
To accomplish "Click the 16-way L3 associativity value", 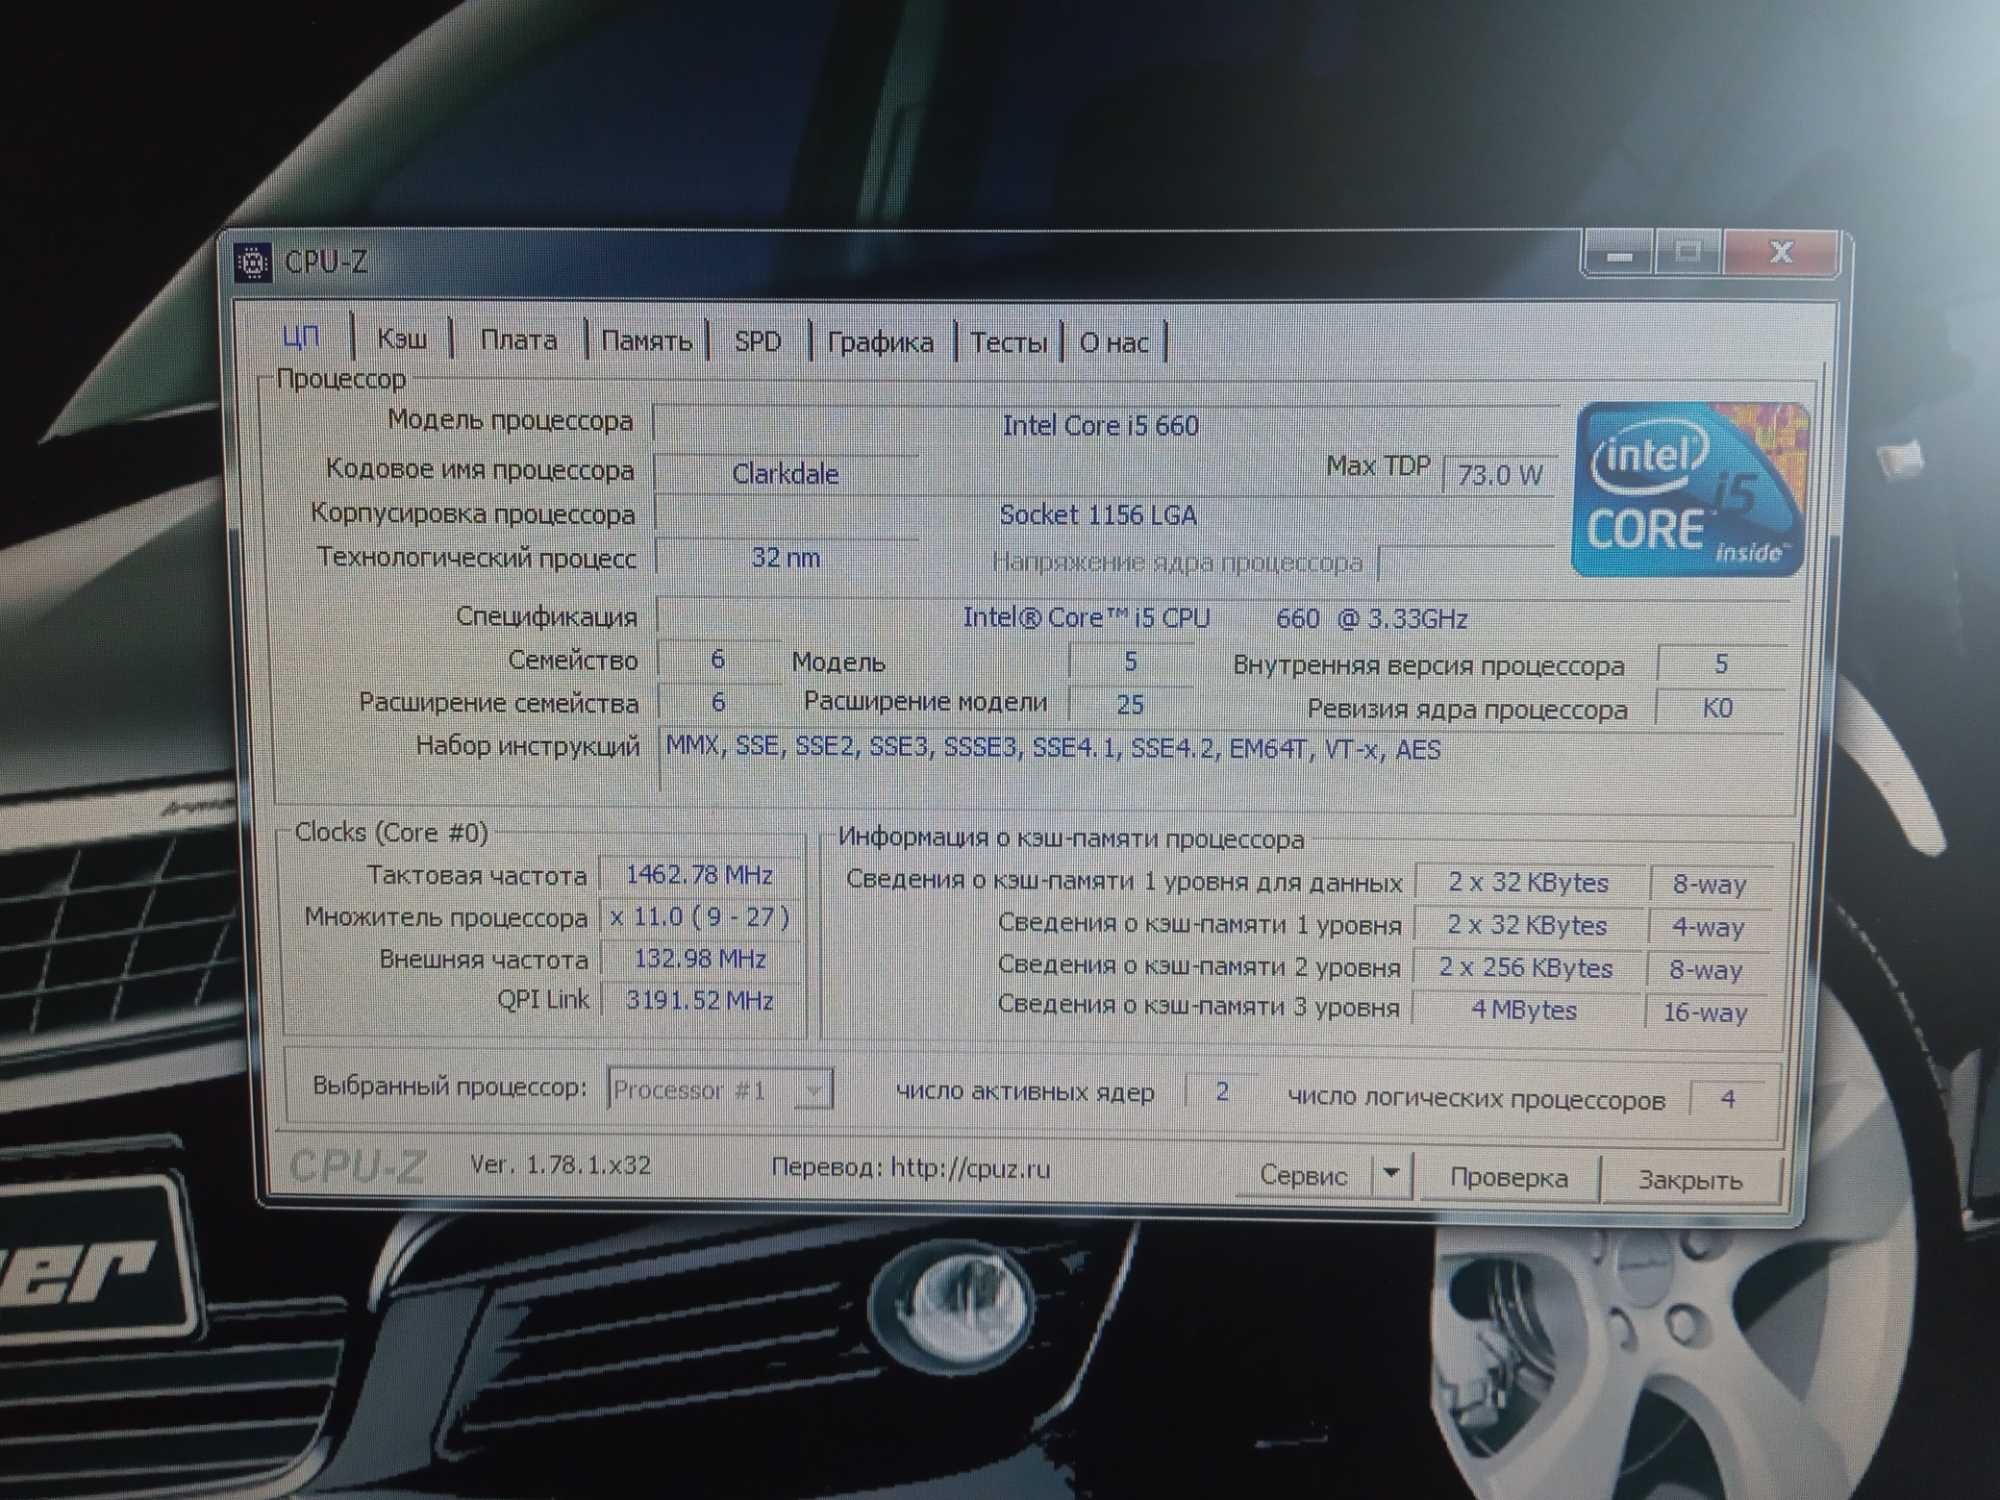I will [x=1706, y=1012].
